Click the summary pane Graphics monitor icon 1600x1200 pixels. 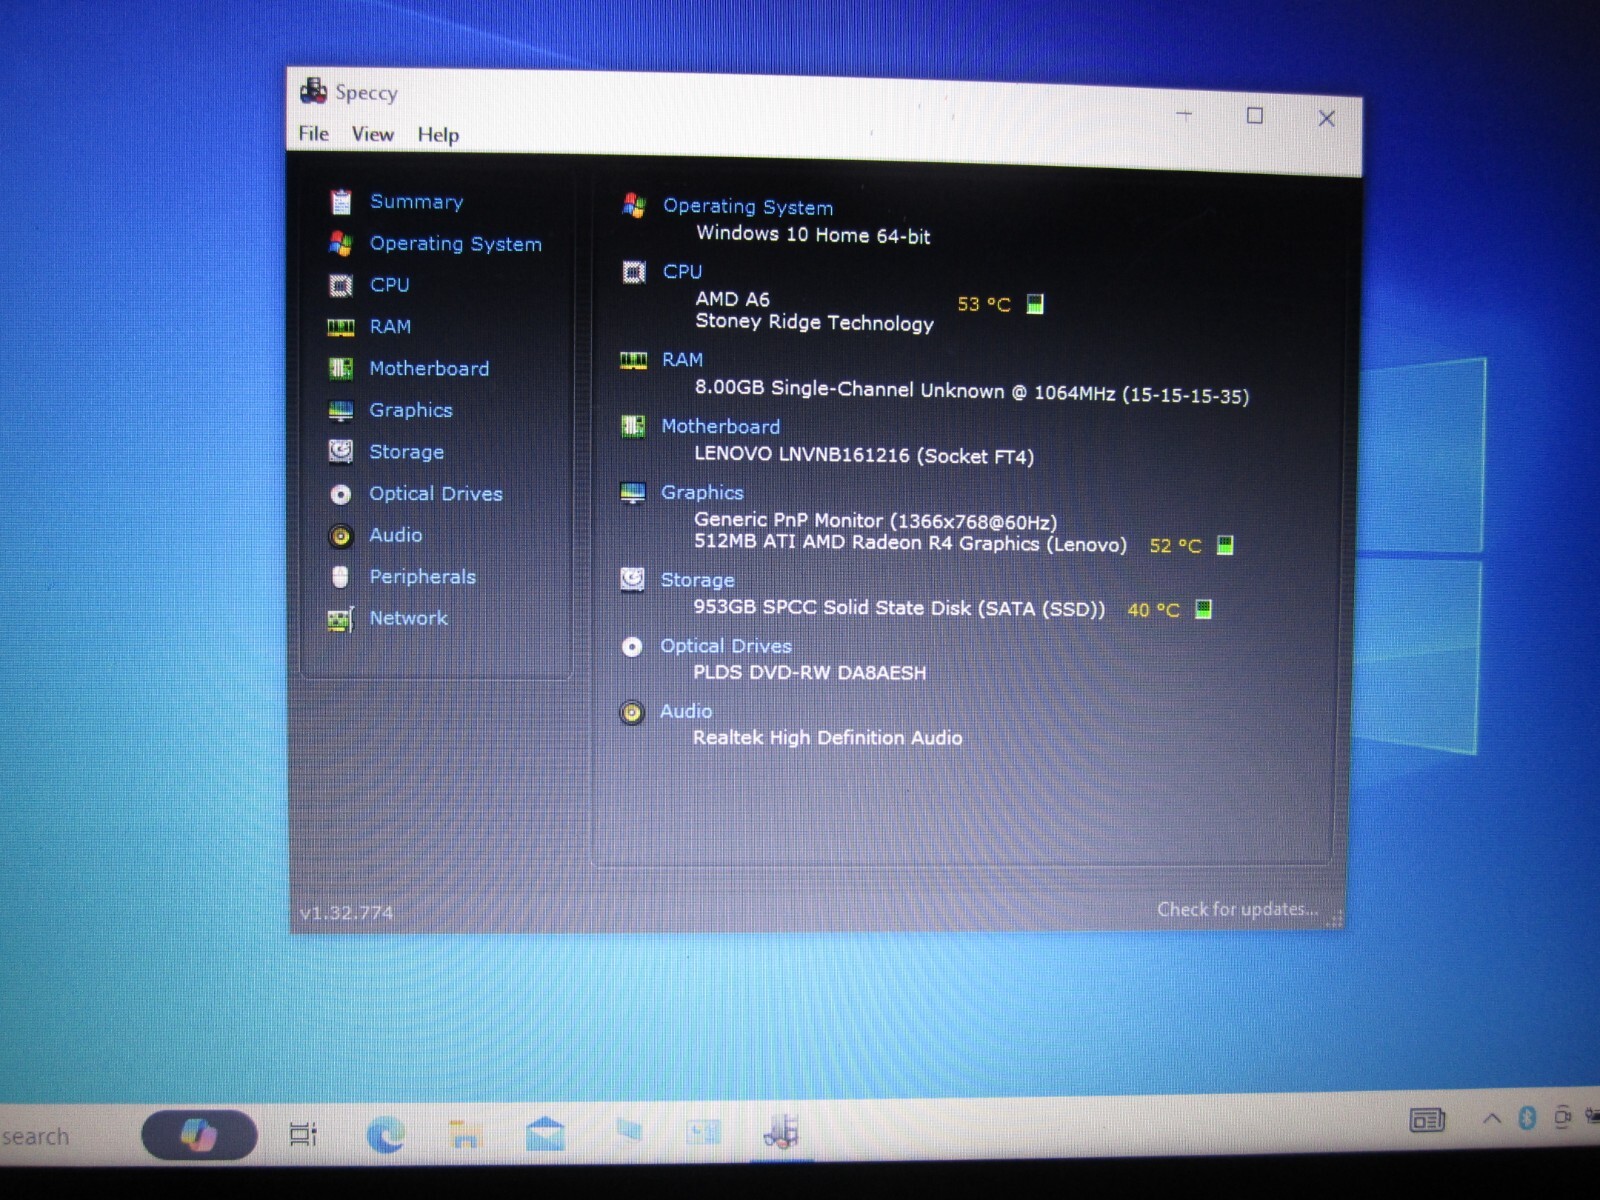click(632, 494)
